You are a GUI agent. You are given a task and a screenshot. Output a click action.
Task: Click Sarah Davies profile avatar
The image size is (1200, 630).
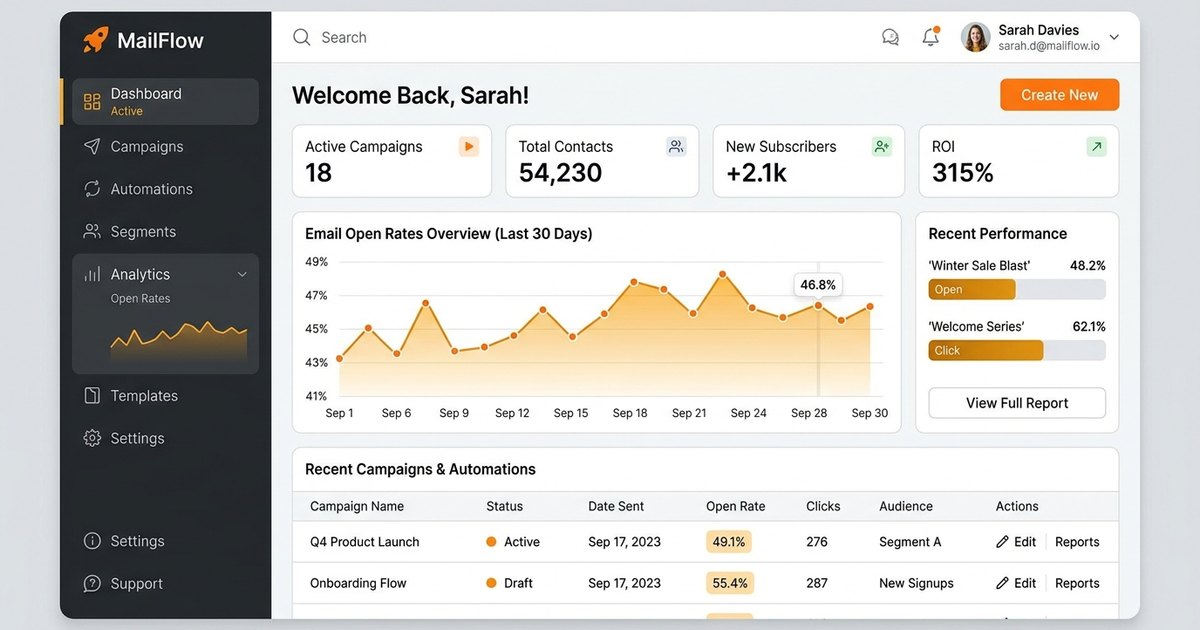[975, 38]
